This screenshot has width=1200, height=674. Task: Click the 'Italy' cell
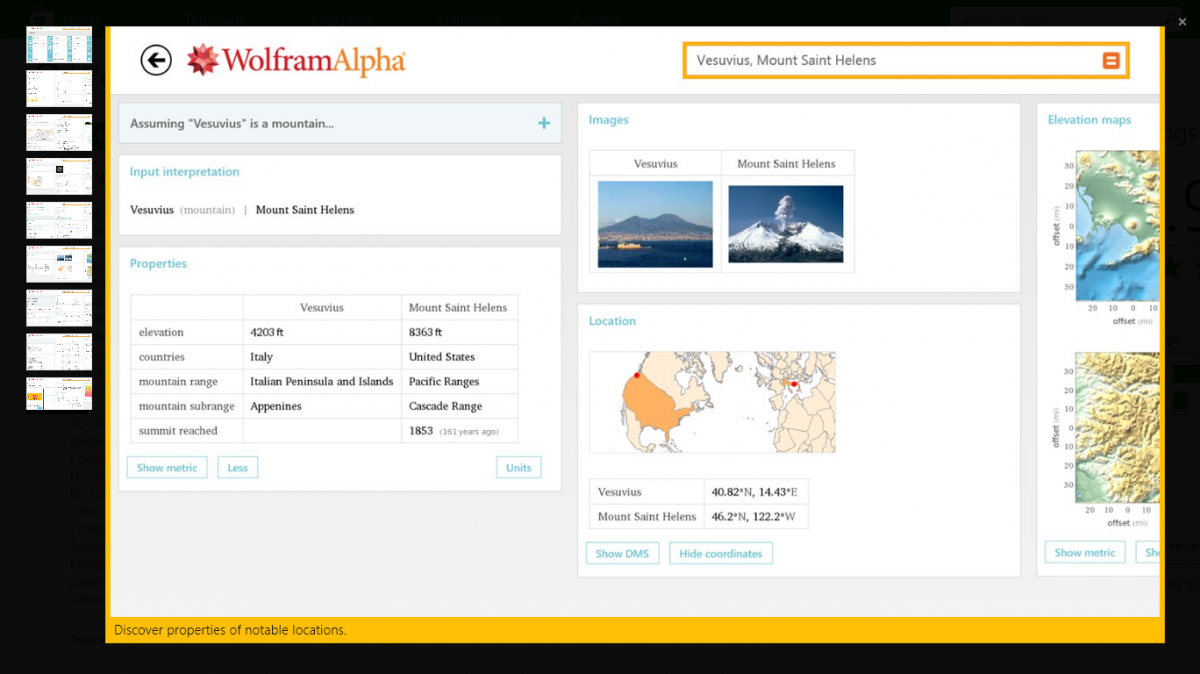(262, 357)
